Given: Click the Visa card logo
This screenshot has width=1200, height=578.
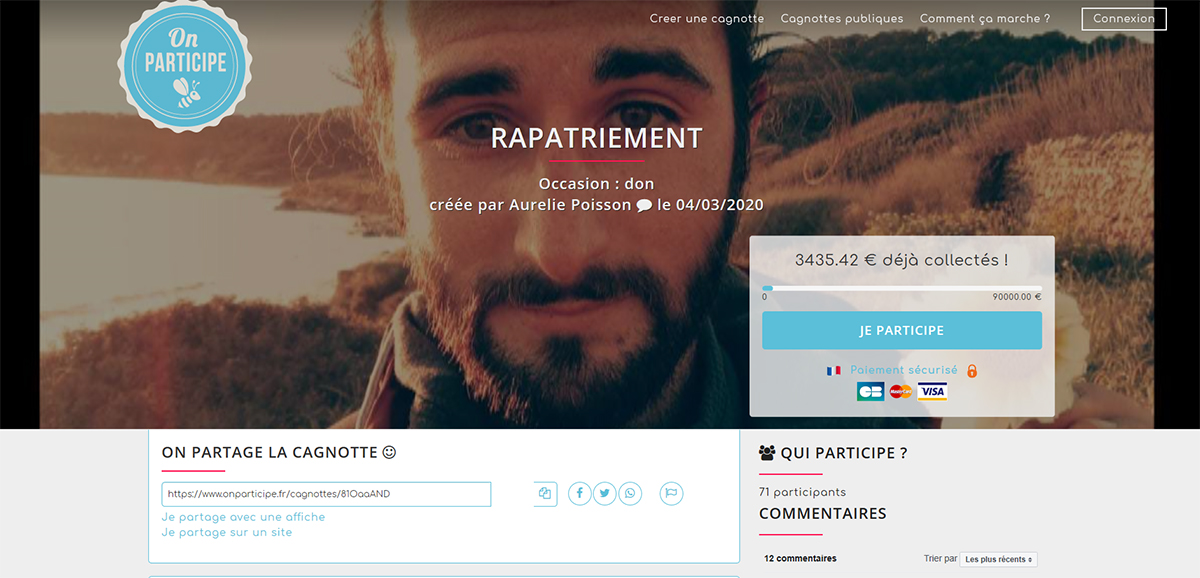Looking at the screenshot, I should (932, 392).
